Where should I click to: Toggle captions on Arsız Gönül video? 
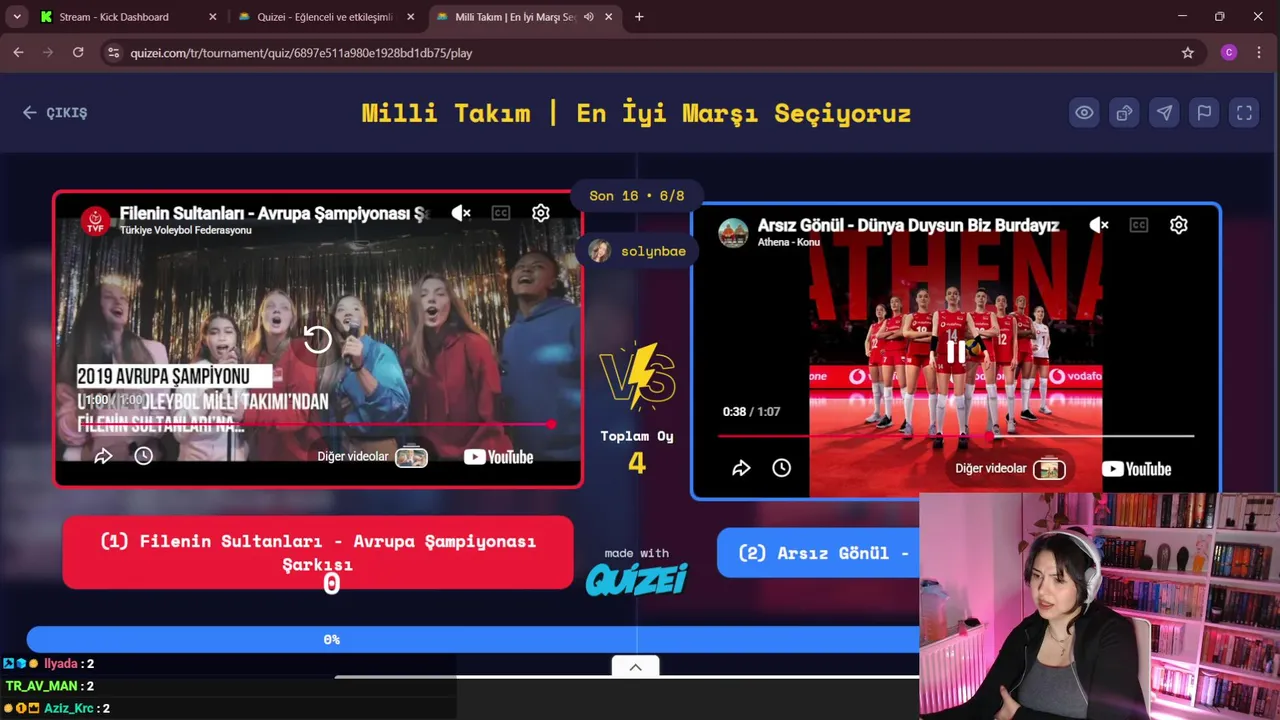coord(1139,225)
